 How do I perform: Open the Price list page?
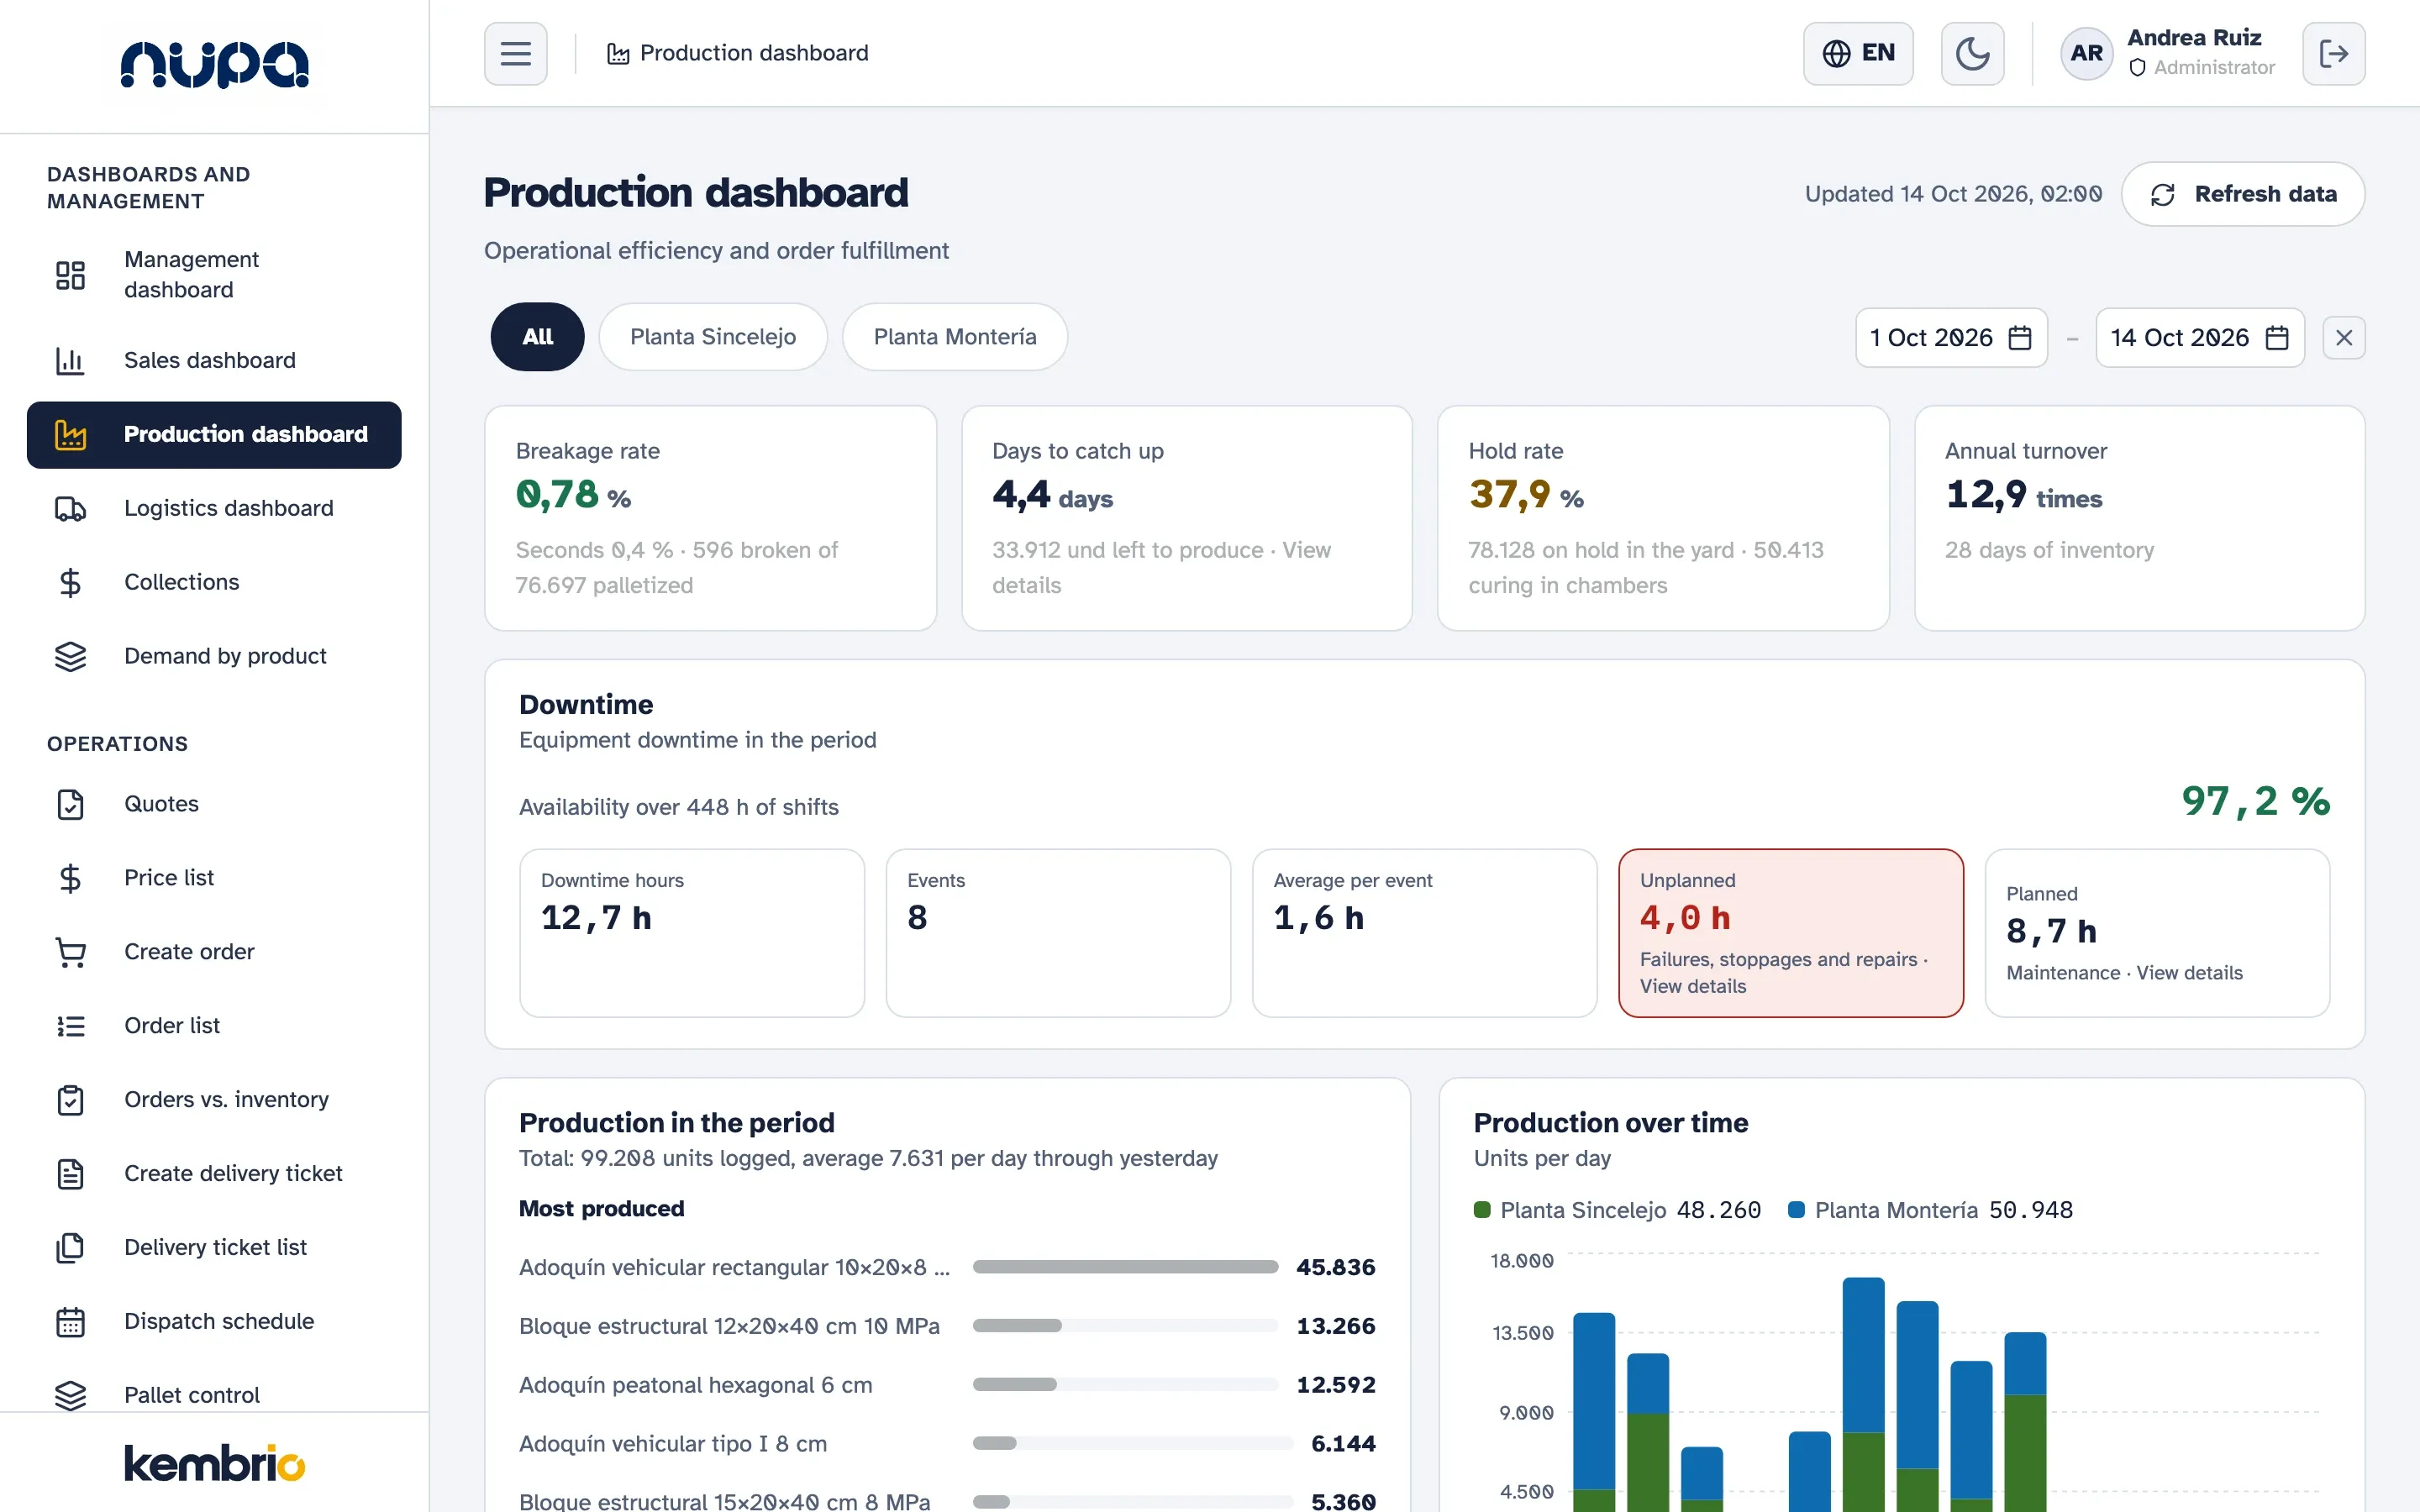click(x=214, y=878)
